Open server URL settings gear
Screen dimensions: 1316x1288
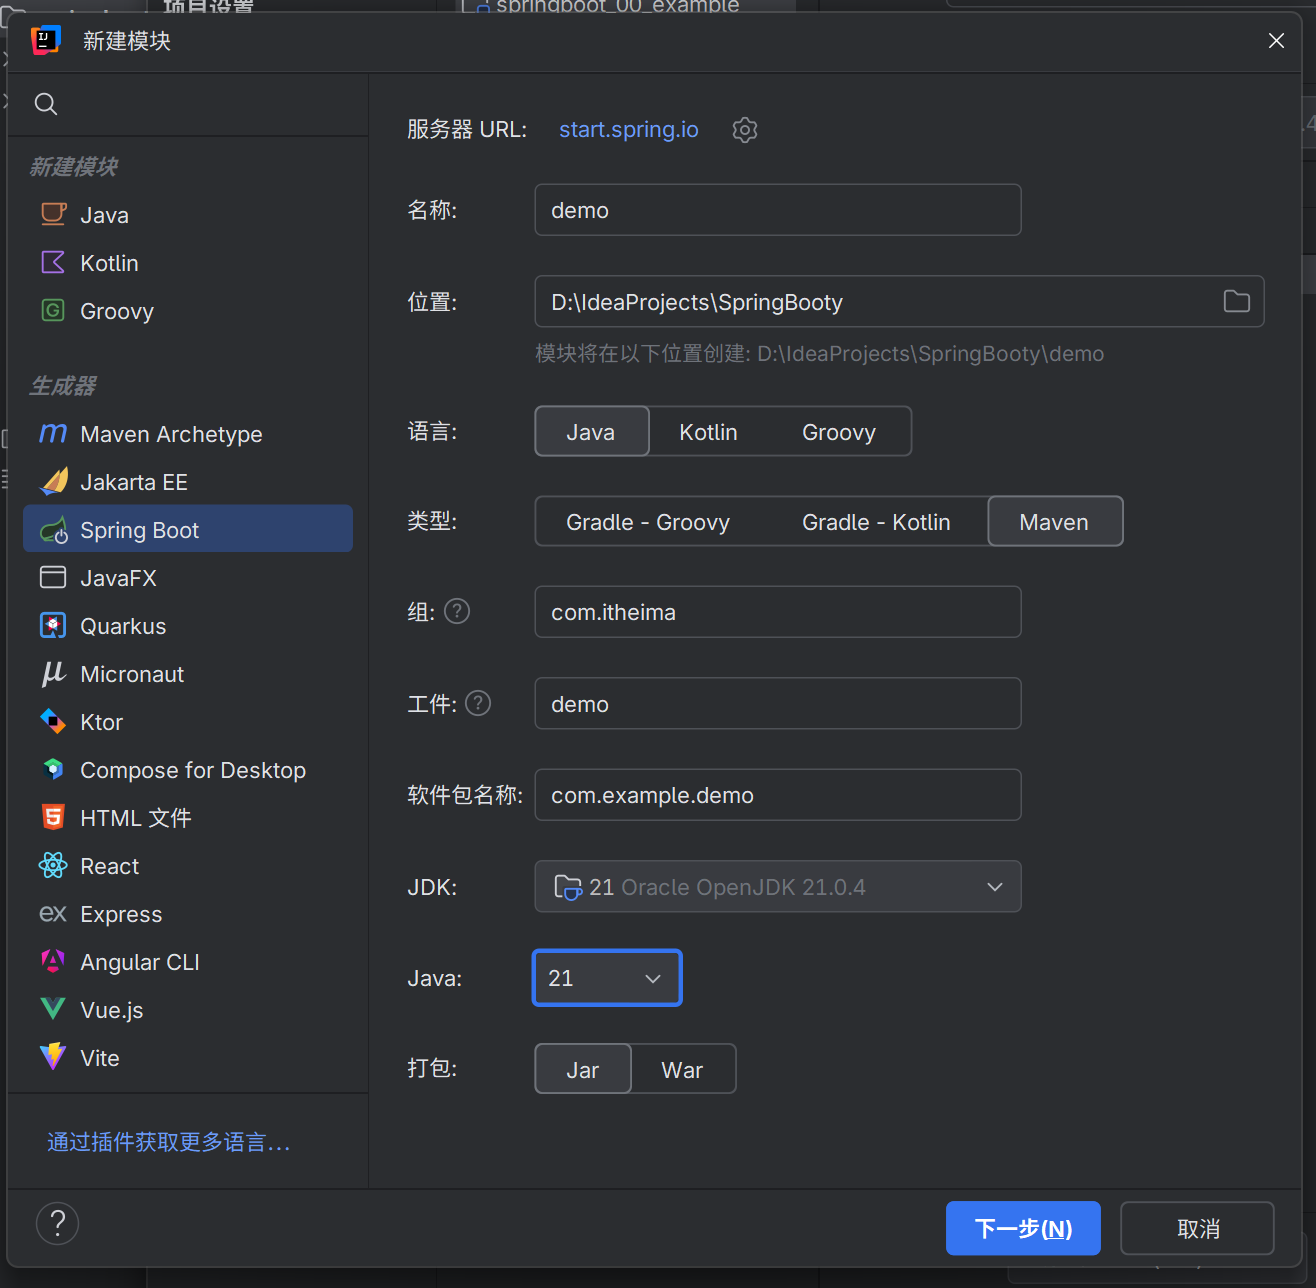click(x=745, y=130)
